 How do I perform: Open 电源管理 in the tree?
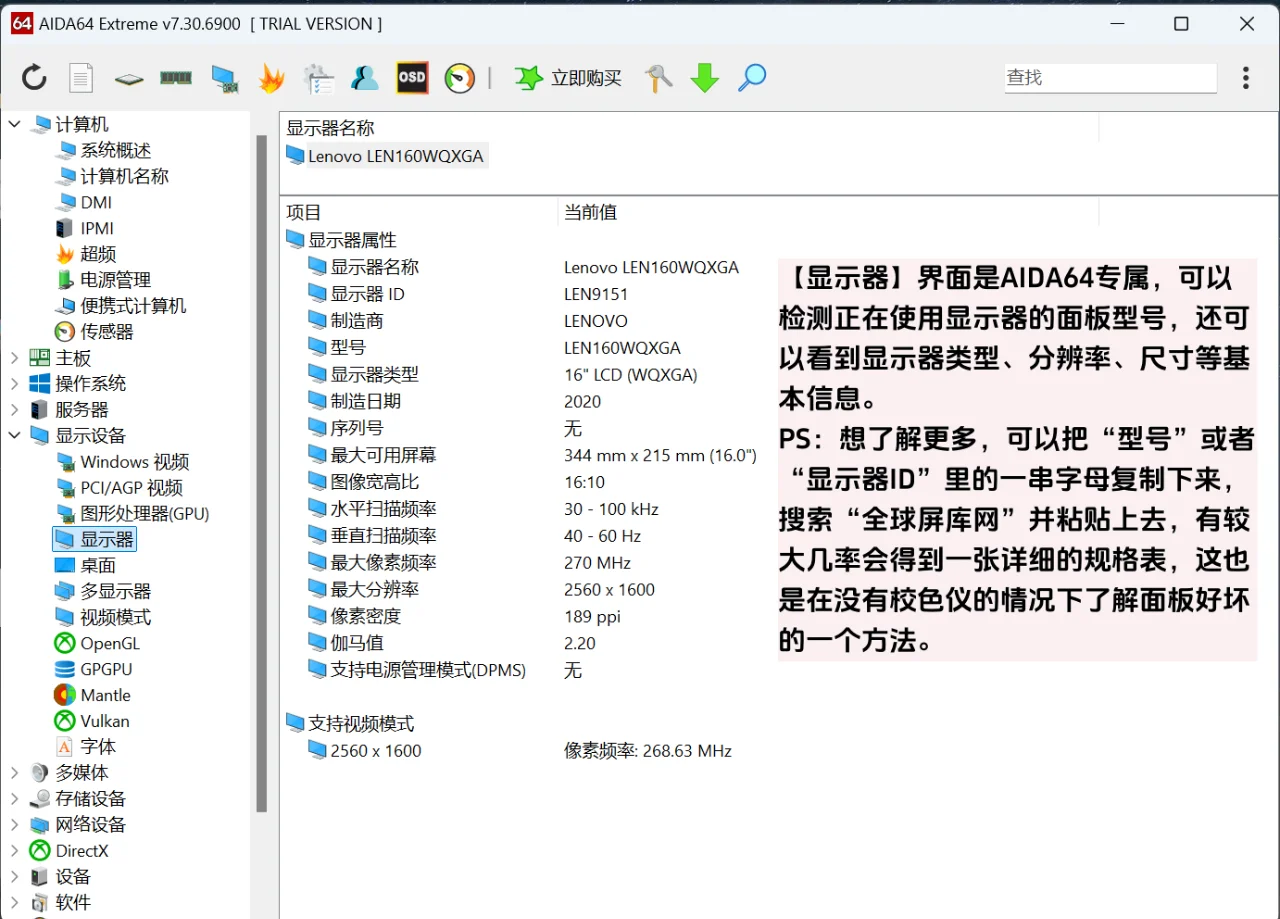point(103,280)
